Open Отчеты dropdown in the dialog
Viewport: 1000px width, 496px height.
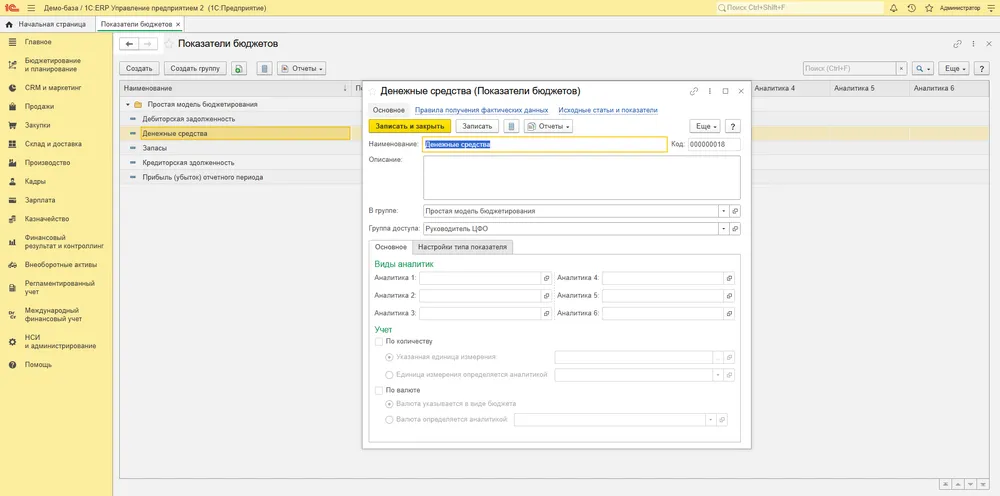point(548,126)
